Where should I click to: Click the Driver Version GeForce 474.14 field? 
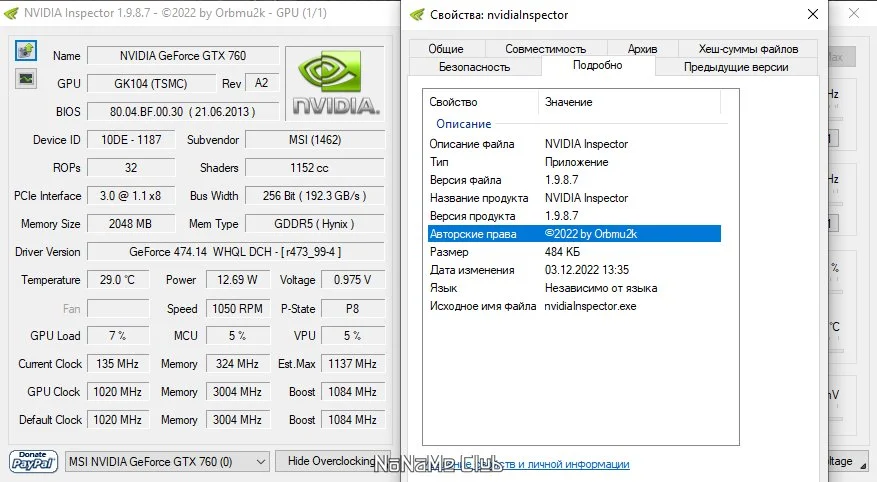pos(236,252)
